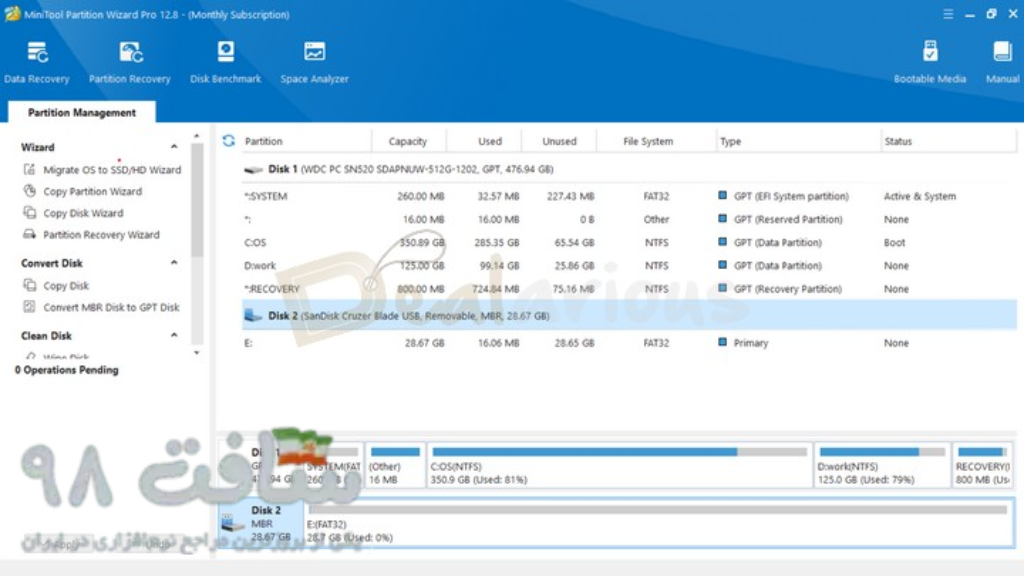Open Copy Partition Wizard

pos(92,191)
